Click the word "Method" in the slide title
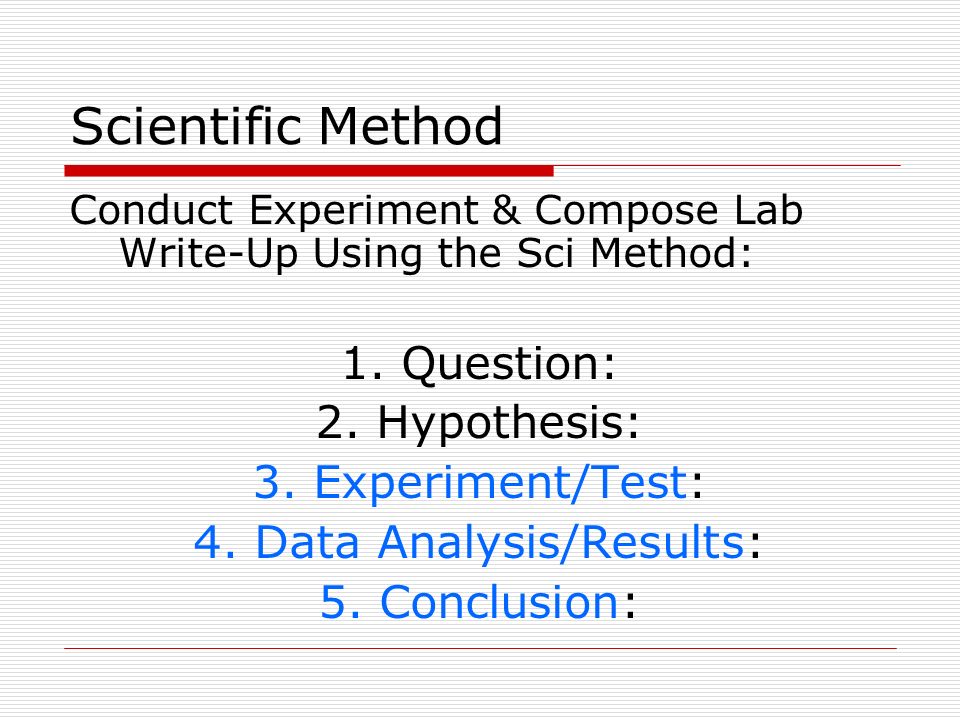Image resolution: width=960 pixels, height=720 pixels. coord(410,126)
